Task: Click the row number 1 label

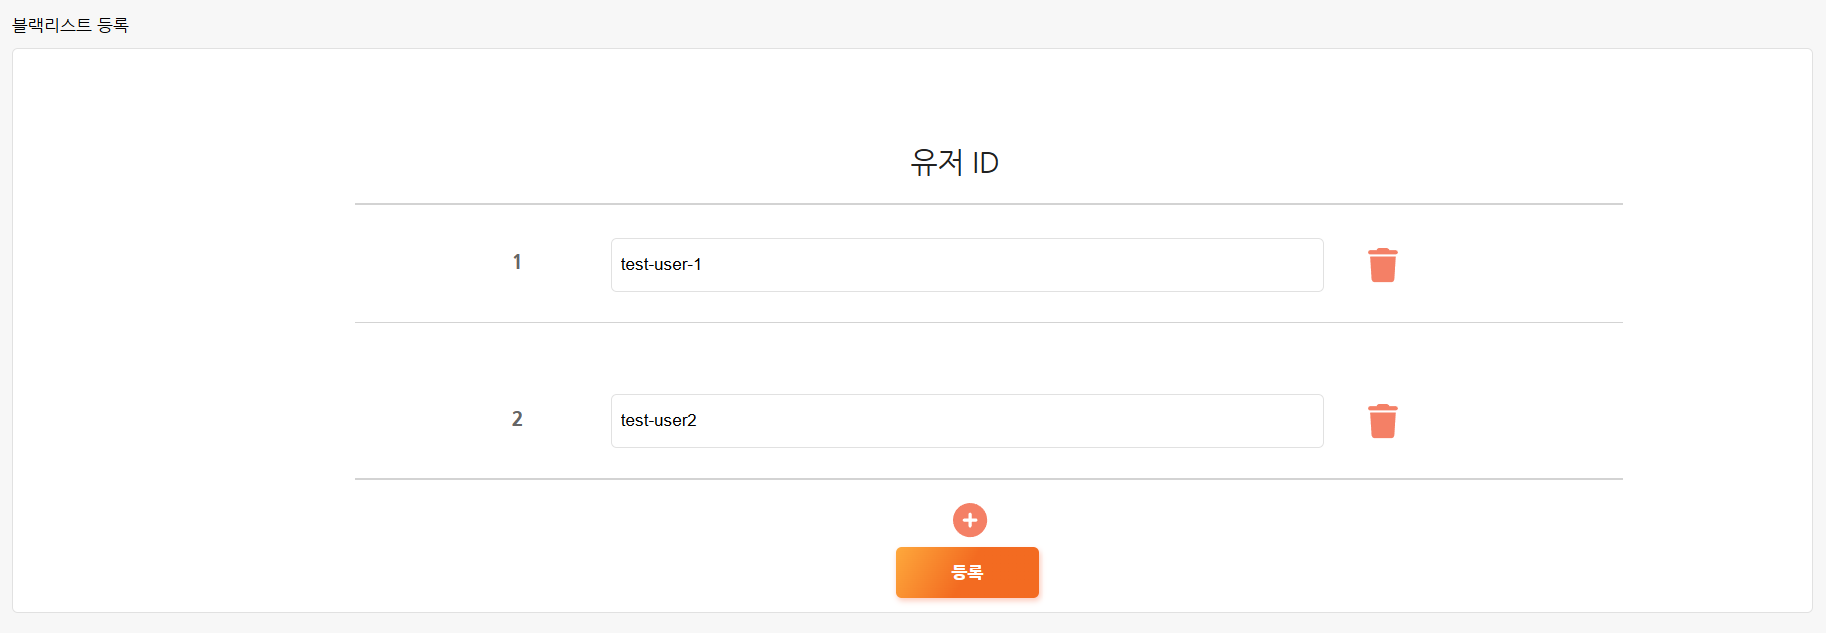Action: pyautogui.click(x=517, y=262)
